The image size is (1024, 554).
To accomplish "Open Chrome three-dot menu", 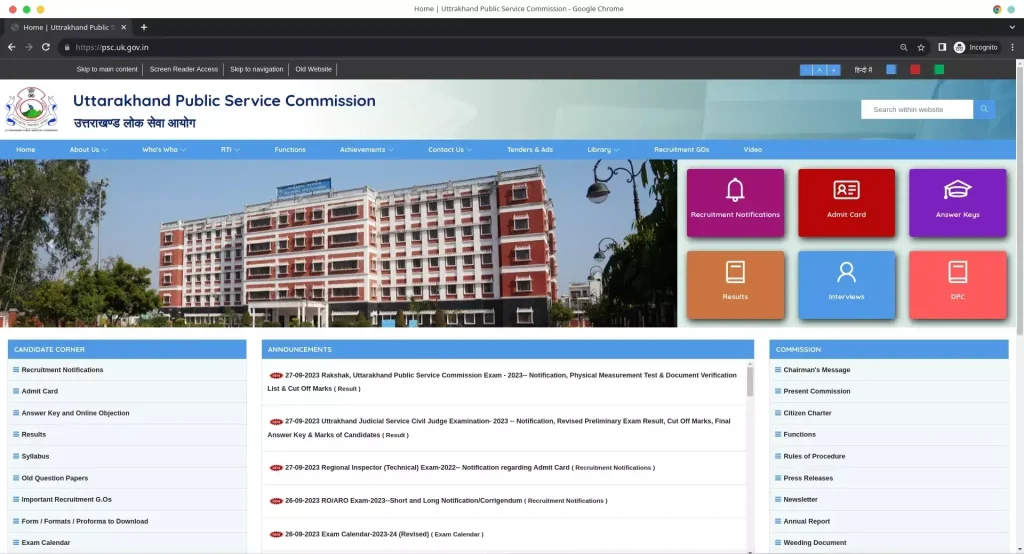I will click(1012, 47).
